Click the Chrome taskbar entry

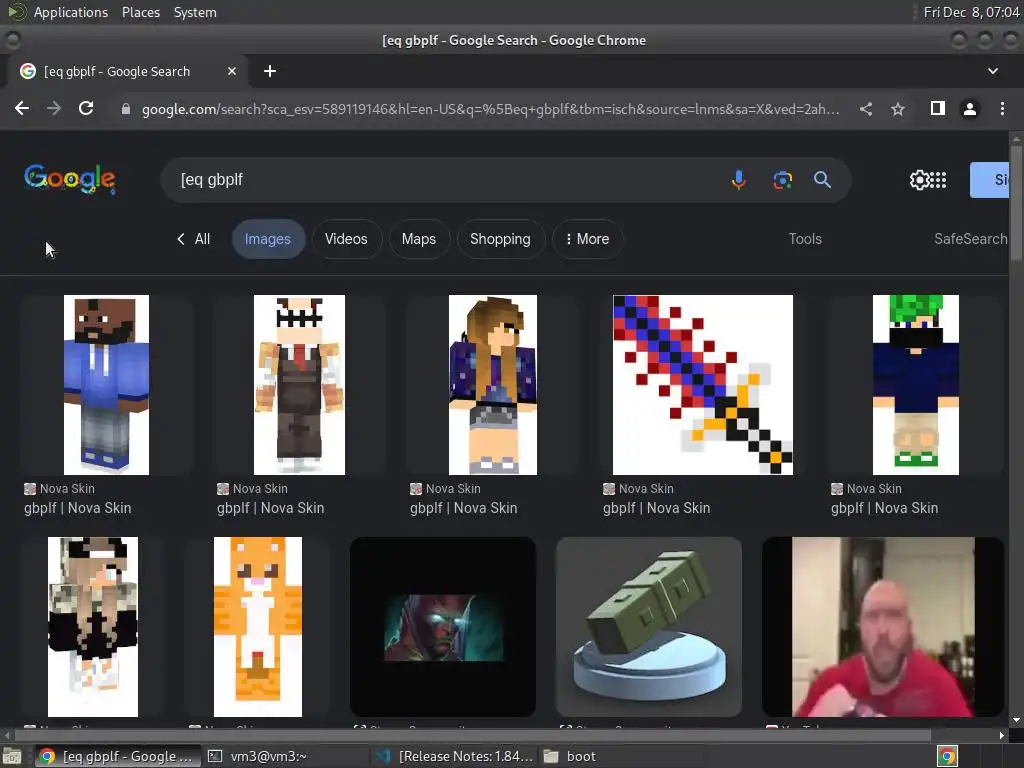point(116,756)
